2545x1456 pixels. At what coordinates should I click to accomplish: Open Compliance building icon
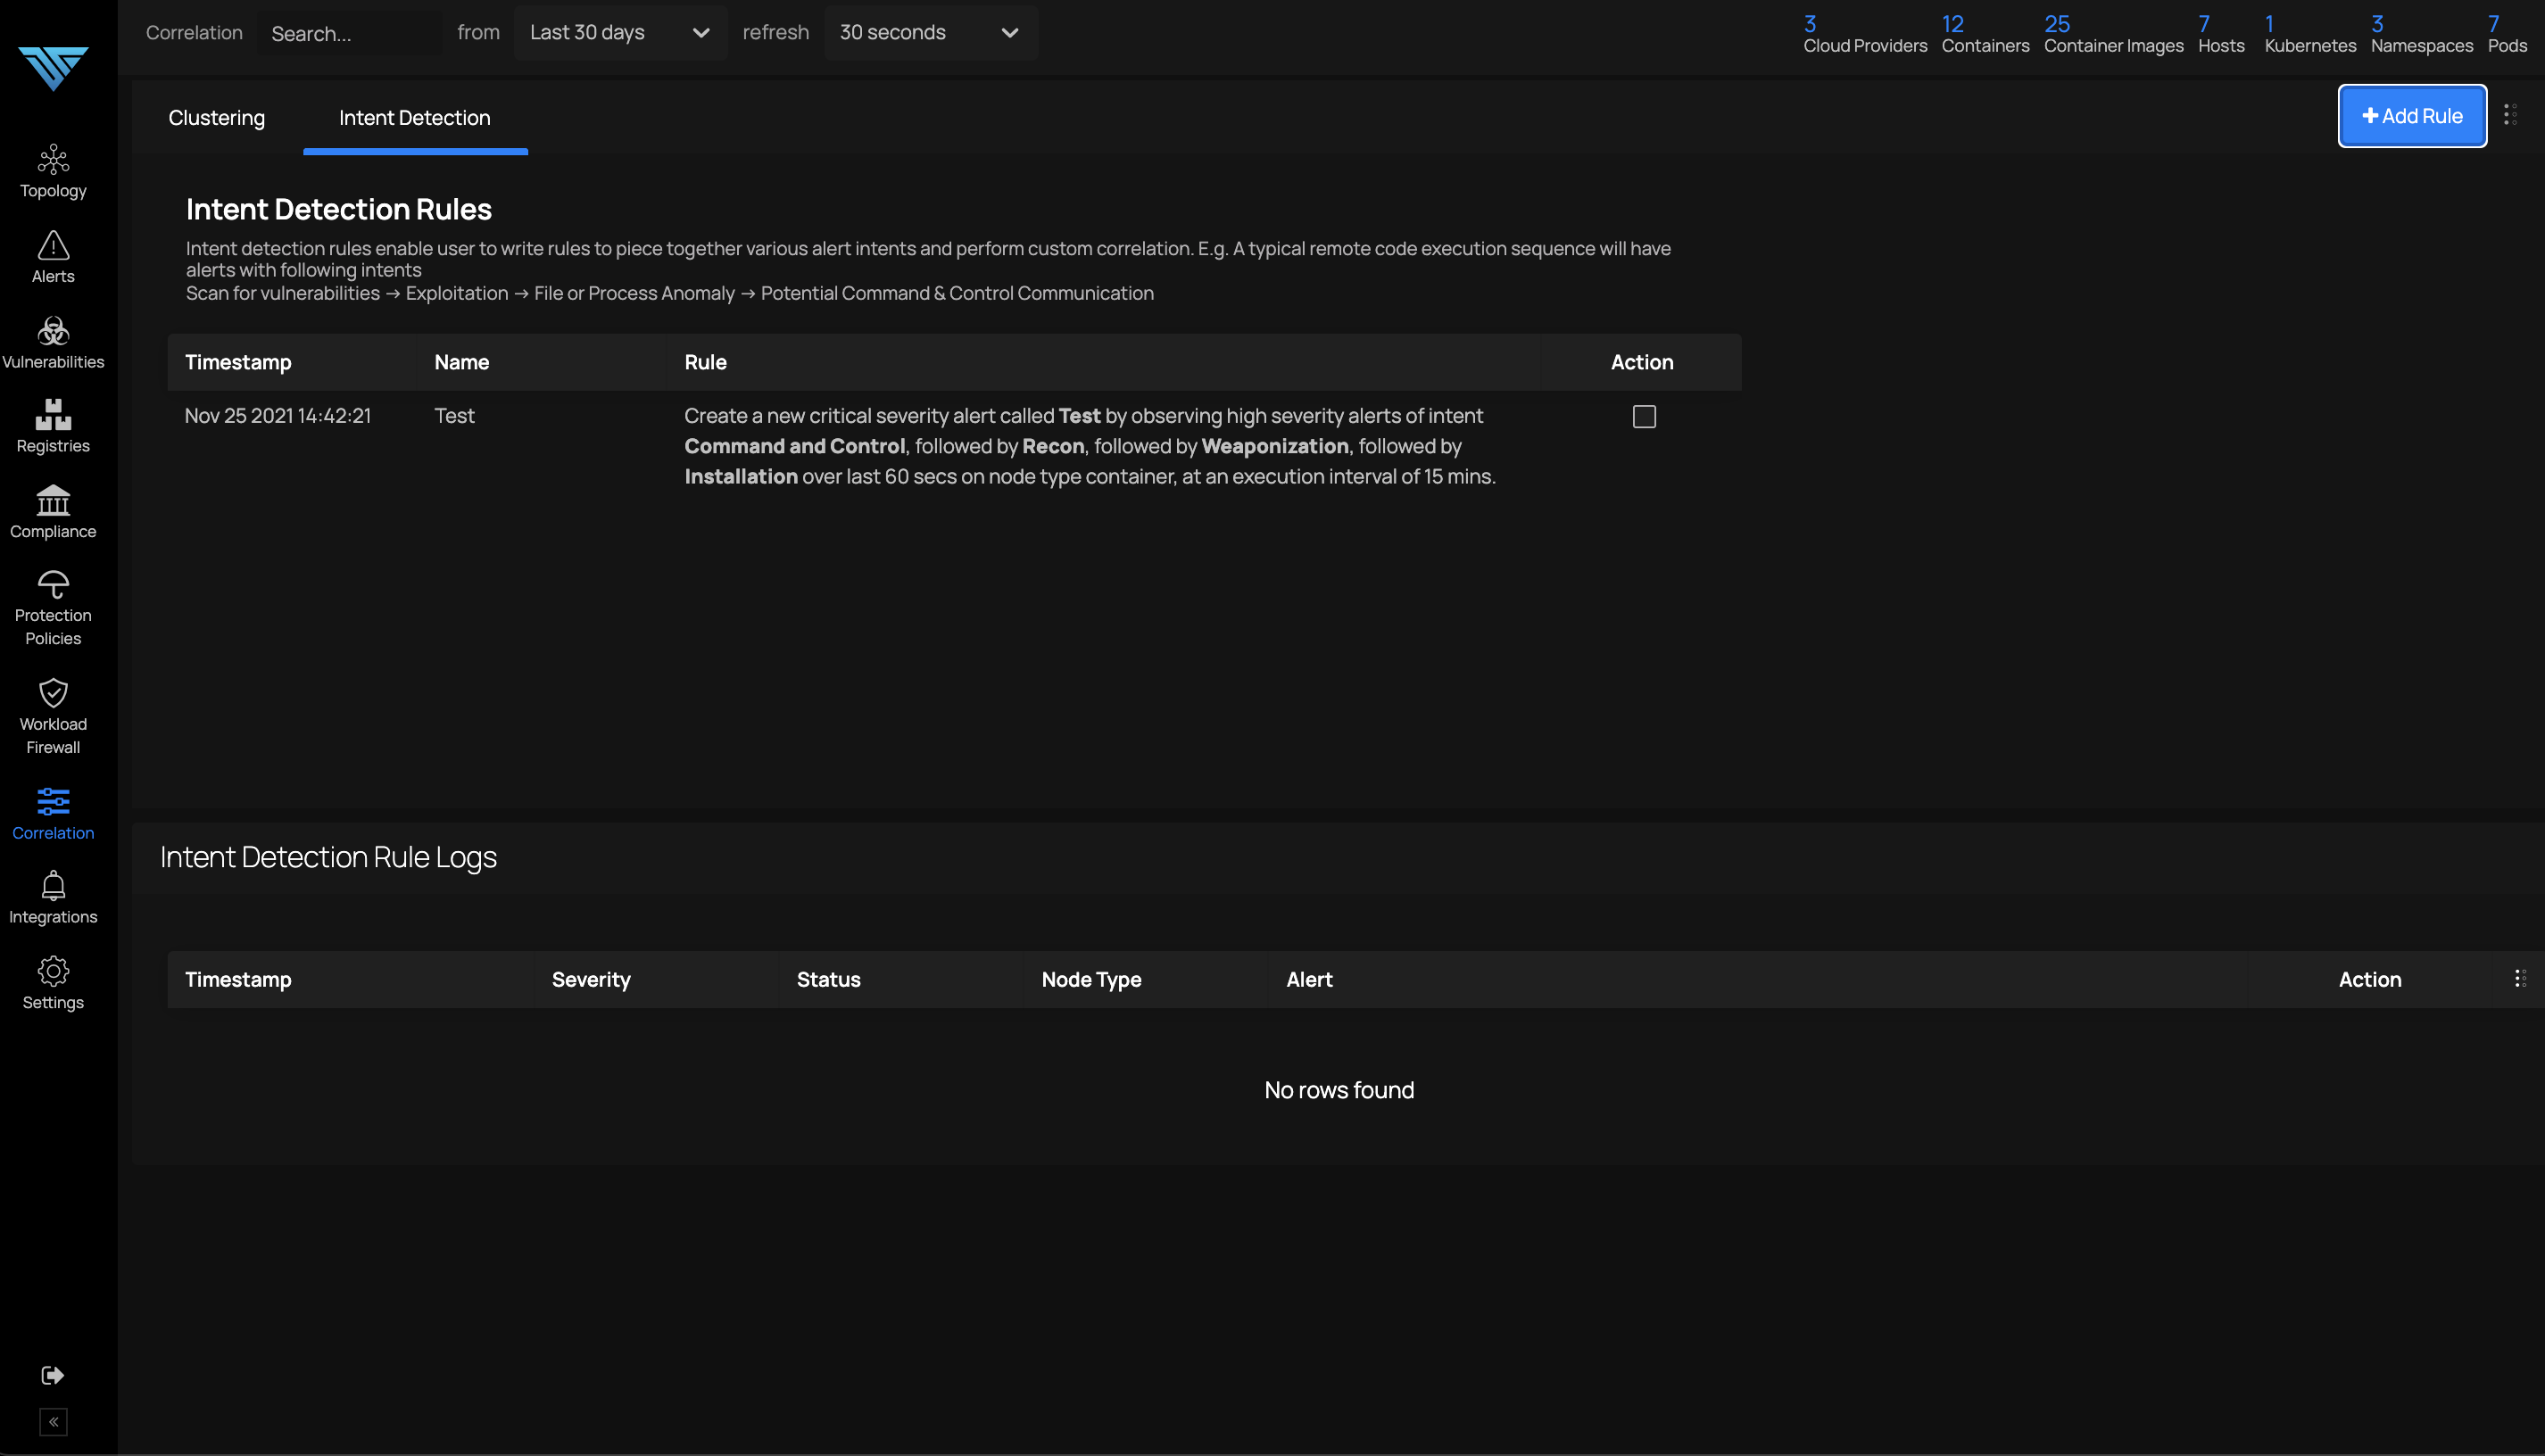(x=53, y=500)
